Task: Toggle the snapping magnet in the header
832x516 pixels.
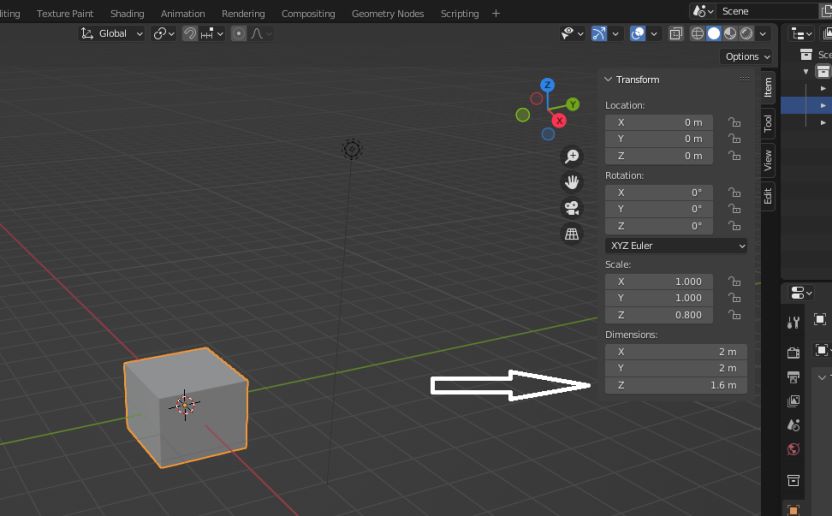Action: point(190,33)
